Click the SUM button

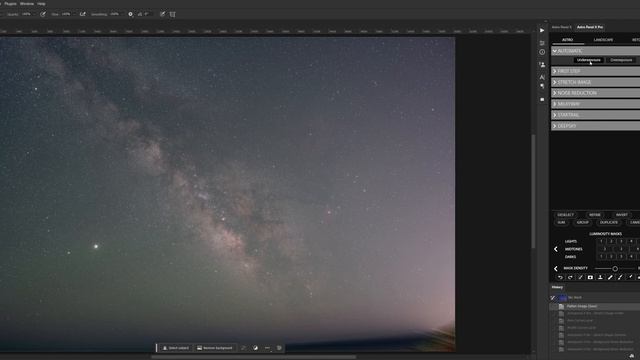[562, 222]
